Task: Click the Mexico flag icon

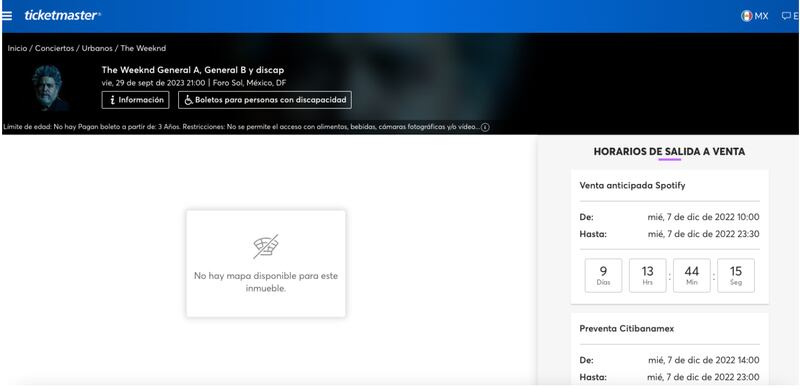Action: (x=746, y=16)
